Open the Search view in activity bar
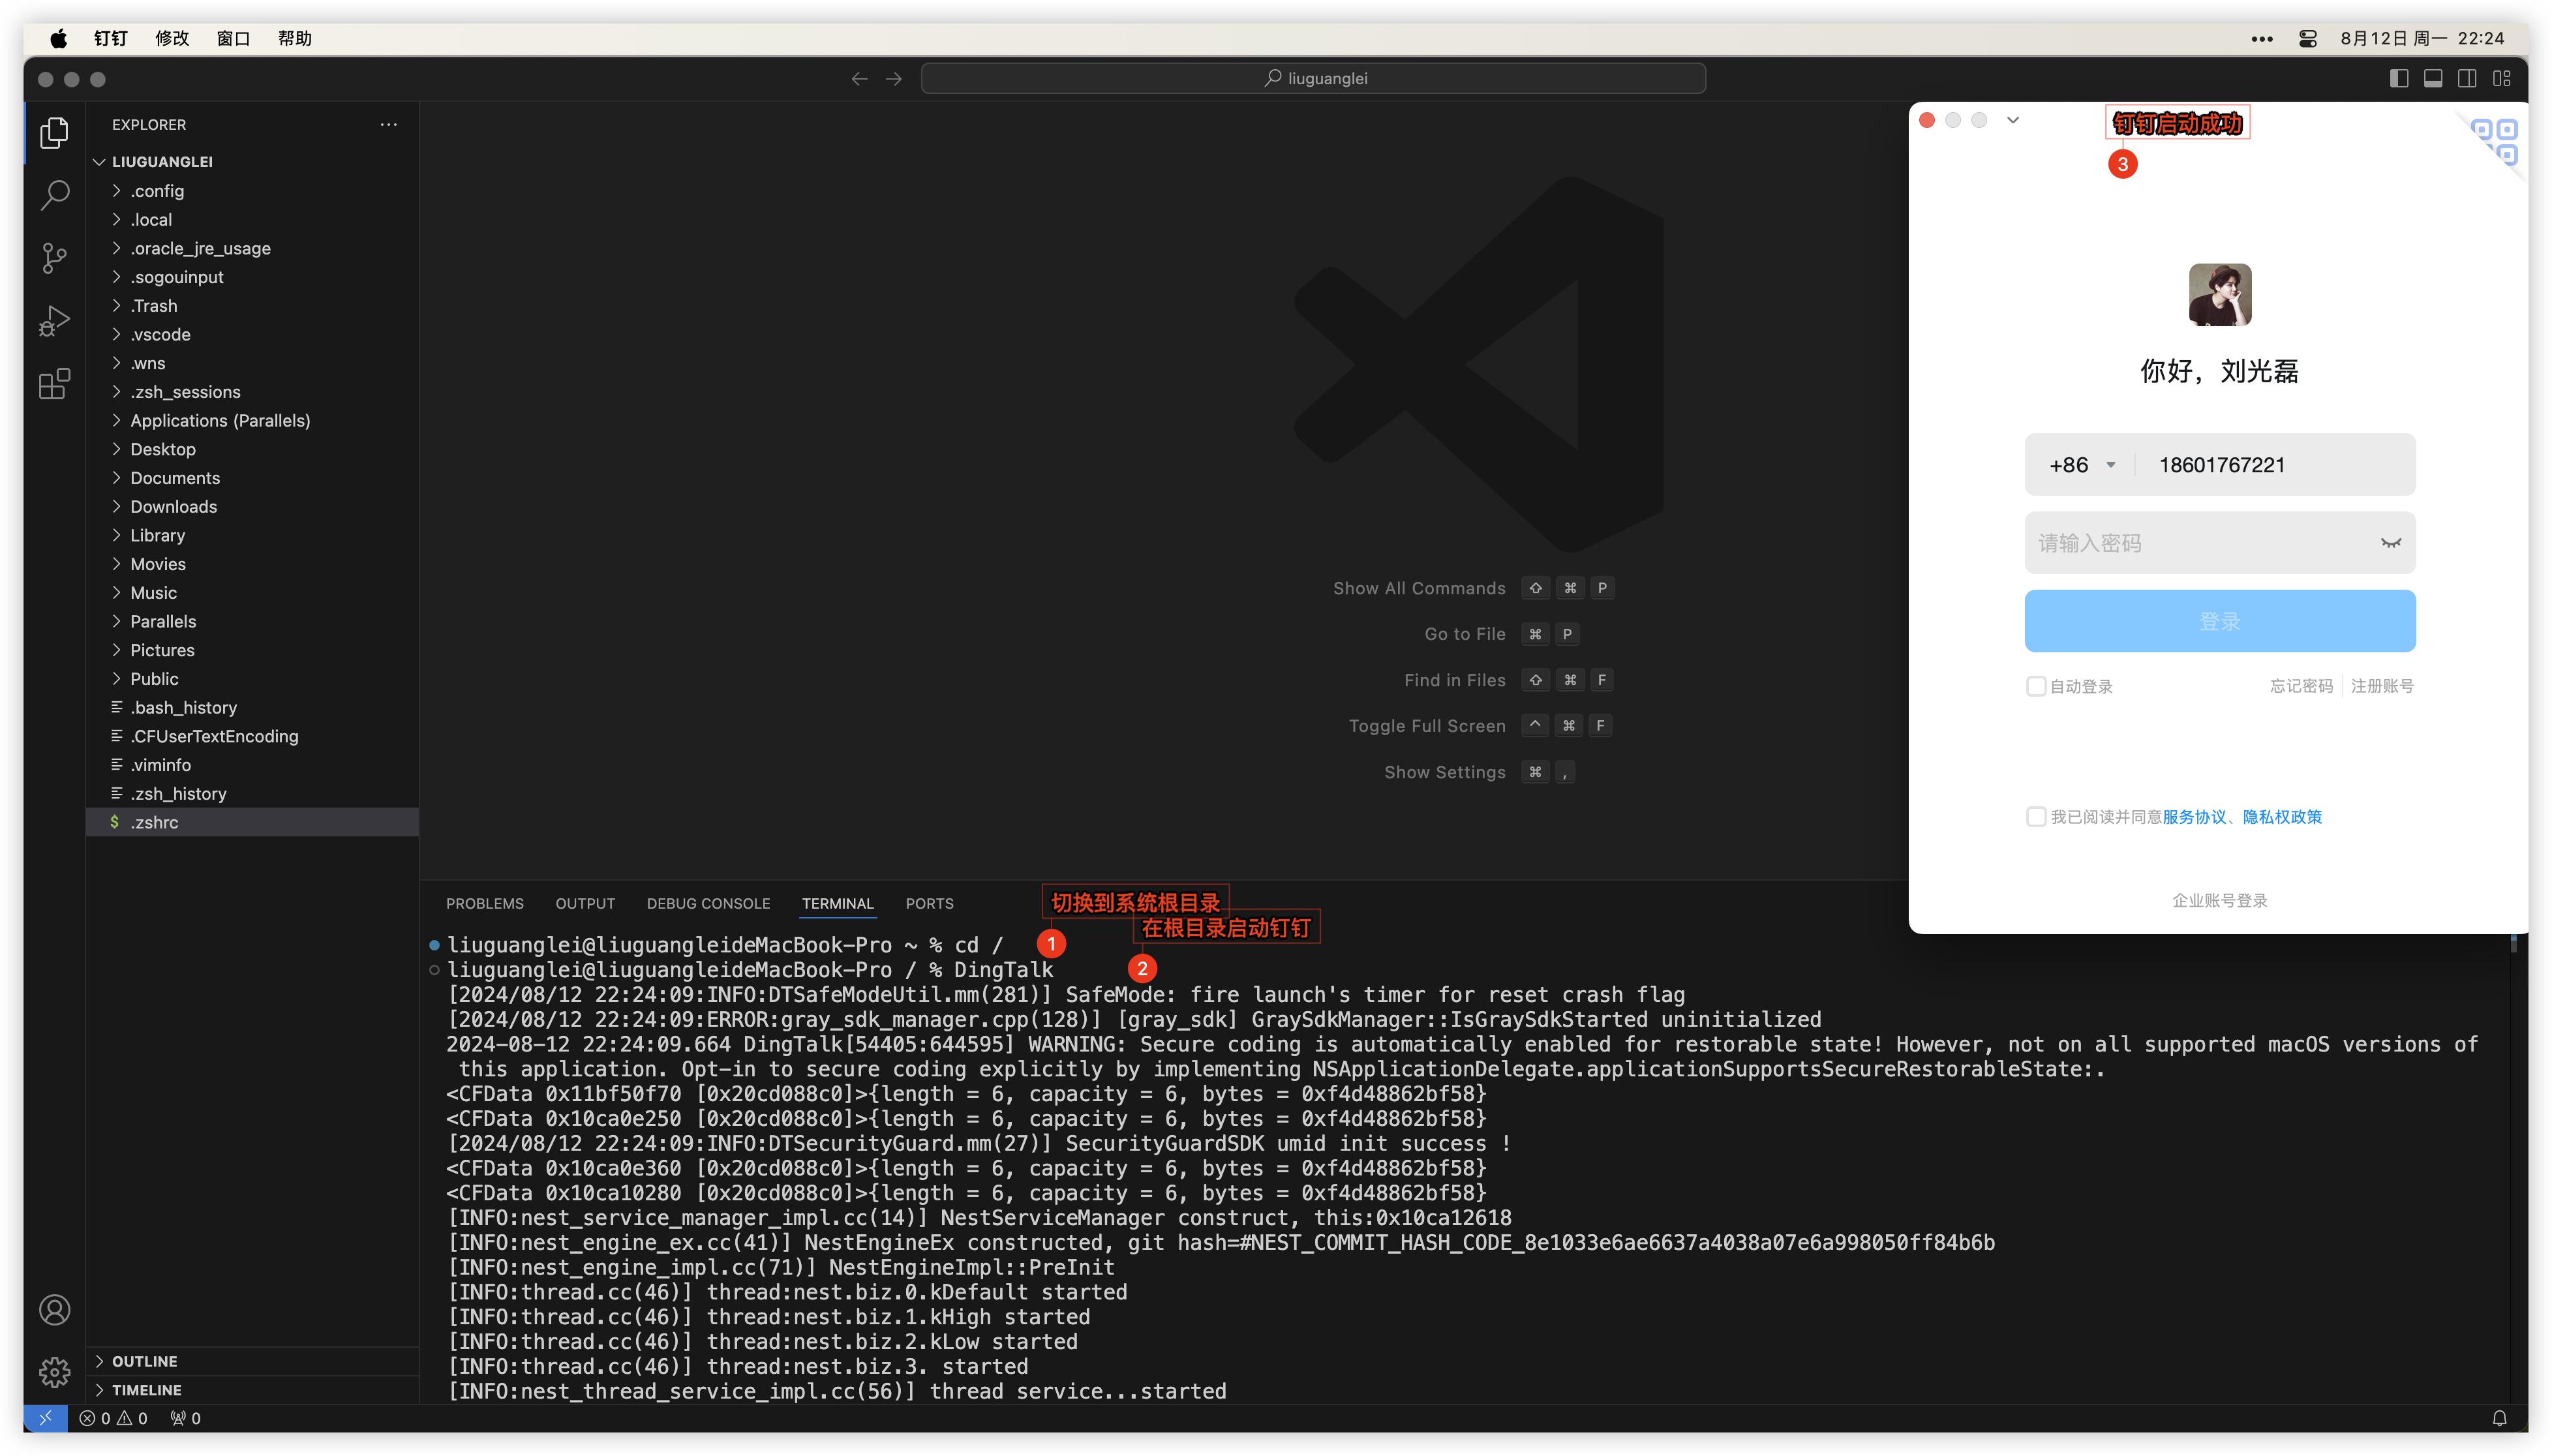This screenshot has width=2552, height=1456. (x=54, y=195)
